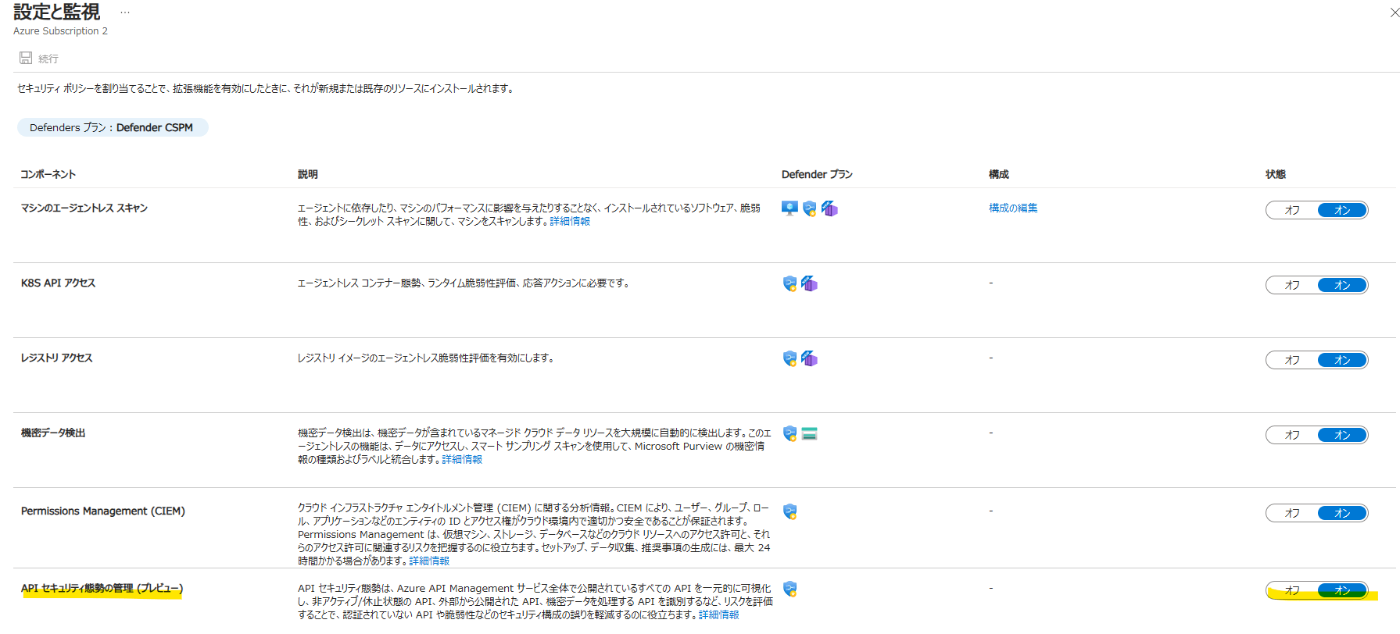
Task: Click the コンポーネント column header
Action: click(48, 174)
